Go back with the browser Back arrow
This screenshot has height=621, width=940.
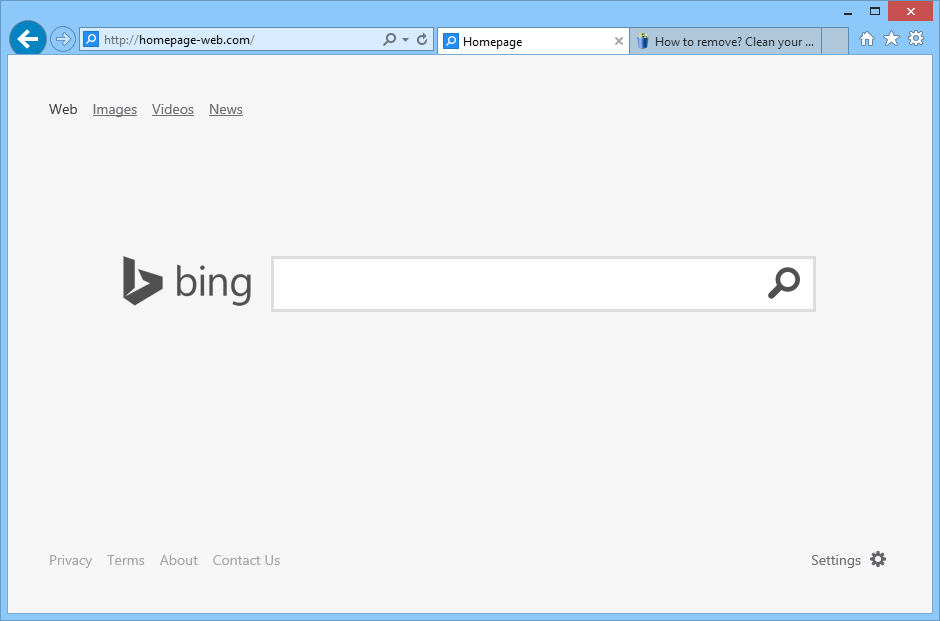pyautogui.click(x=28, y=39)
